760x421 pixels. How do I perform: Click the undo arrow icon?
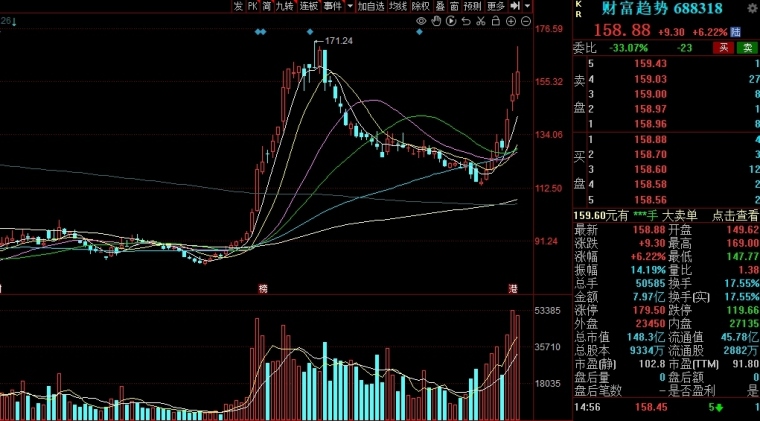click(x=466, y=21)
